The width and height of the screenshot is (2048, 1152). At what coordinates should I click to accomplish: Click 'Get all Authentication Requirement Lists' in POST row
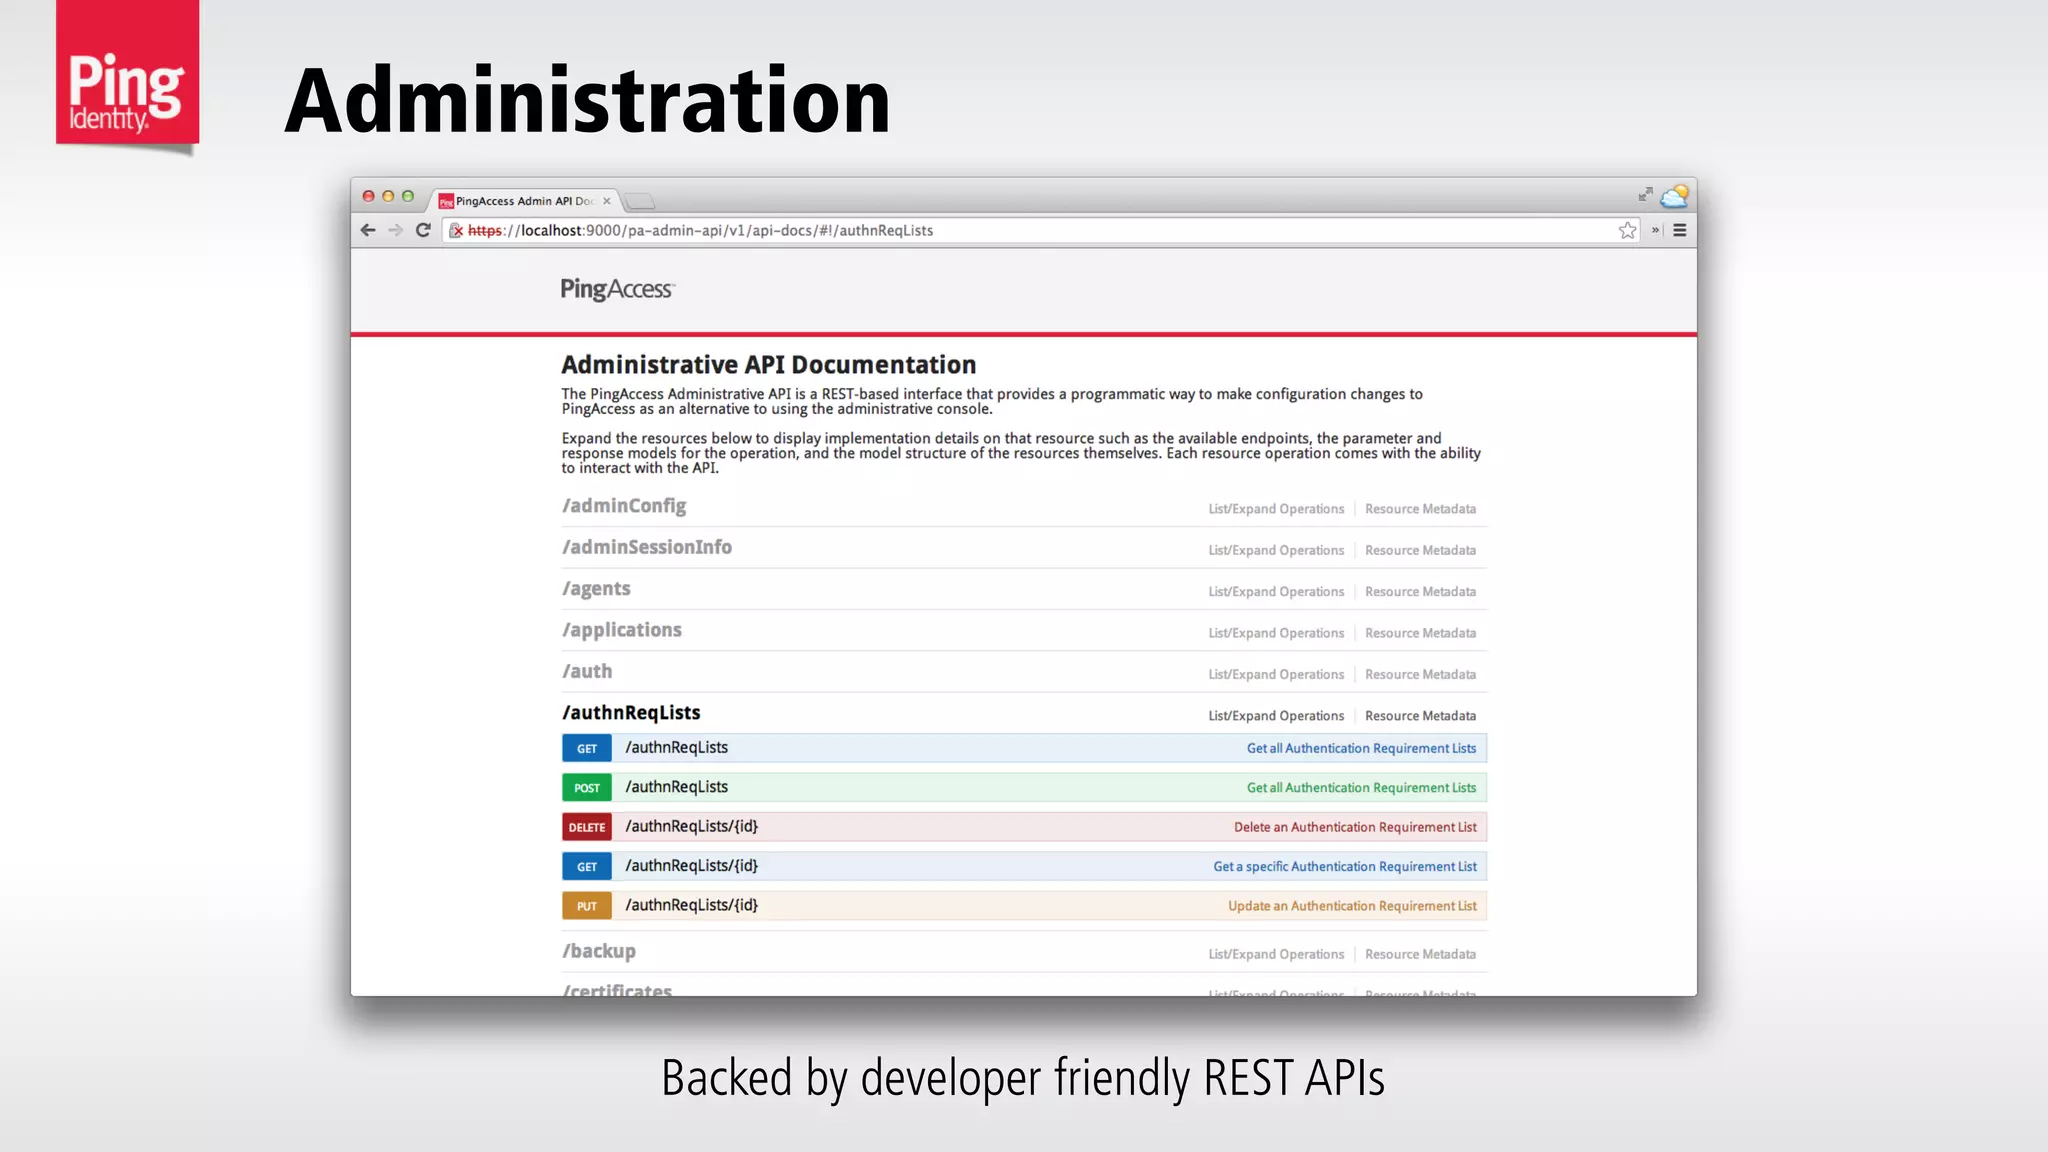click(x=1361, y=788)
